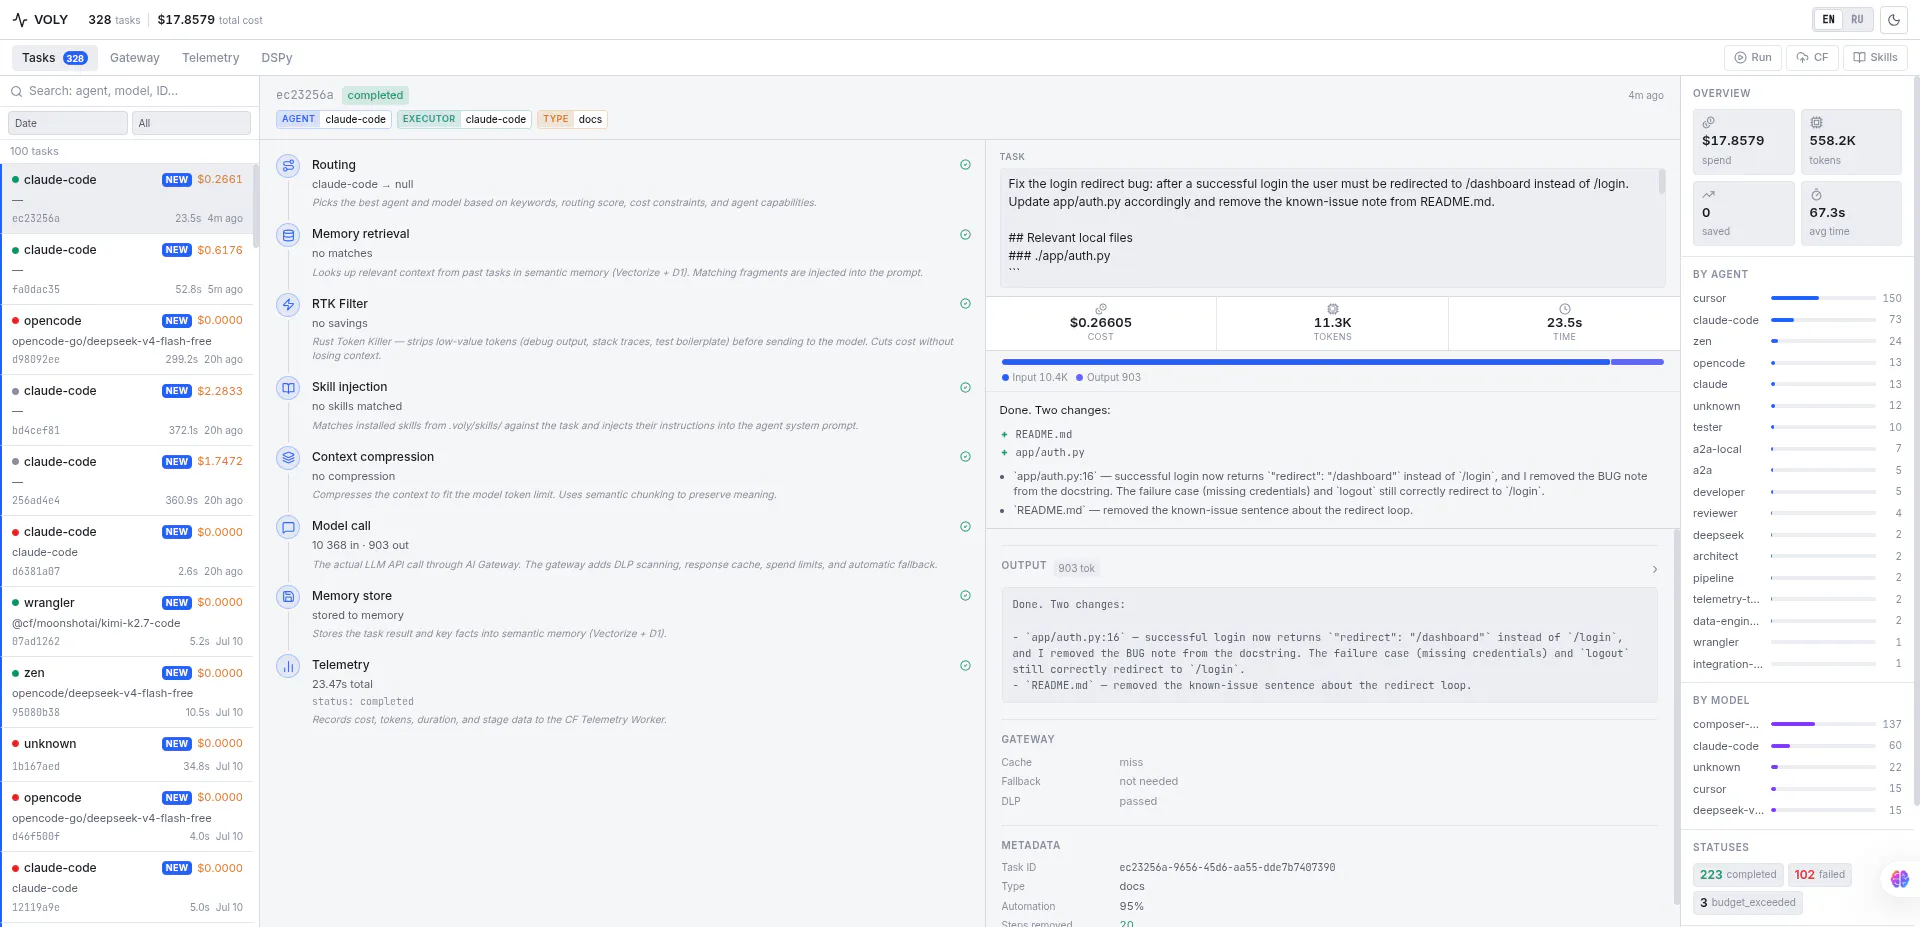1920x927 pixels.
Task: Click the cost icon above $0.26605
Action: click(x=1101, y=309)
